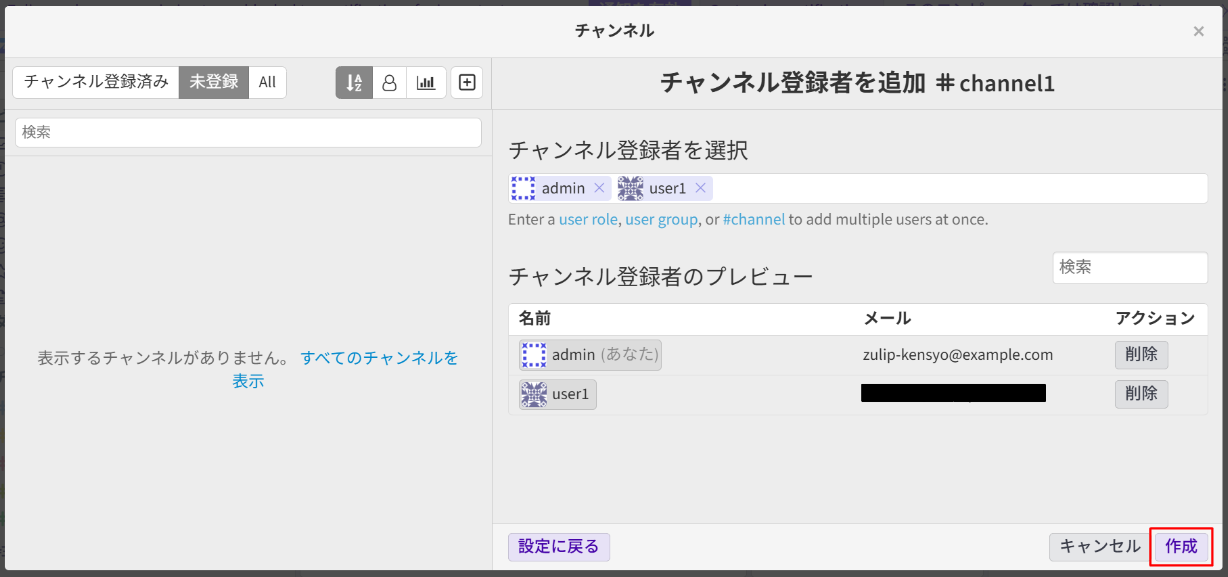Sort channels by traffic chart icon

[x=426, y=83]
